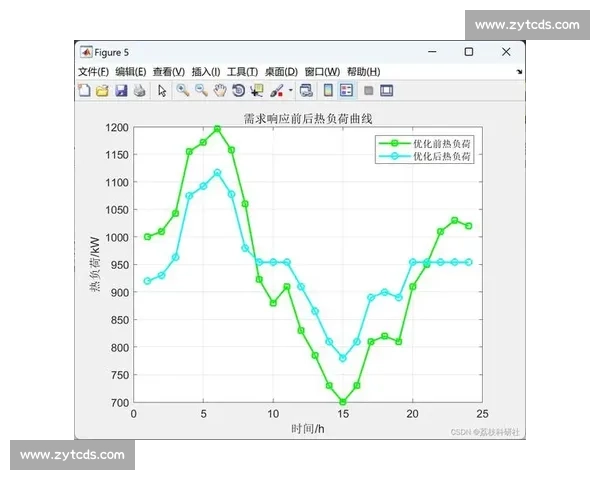
Task: Minimize the Figure 5 window
Action: pyautogui.click(x=432, y=52)
